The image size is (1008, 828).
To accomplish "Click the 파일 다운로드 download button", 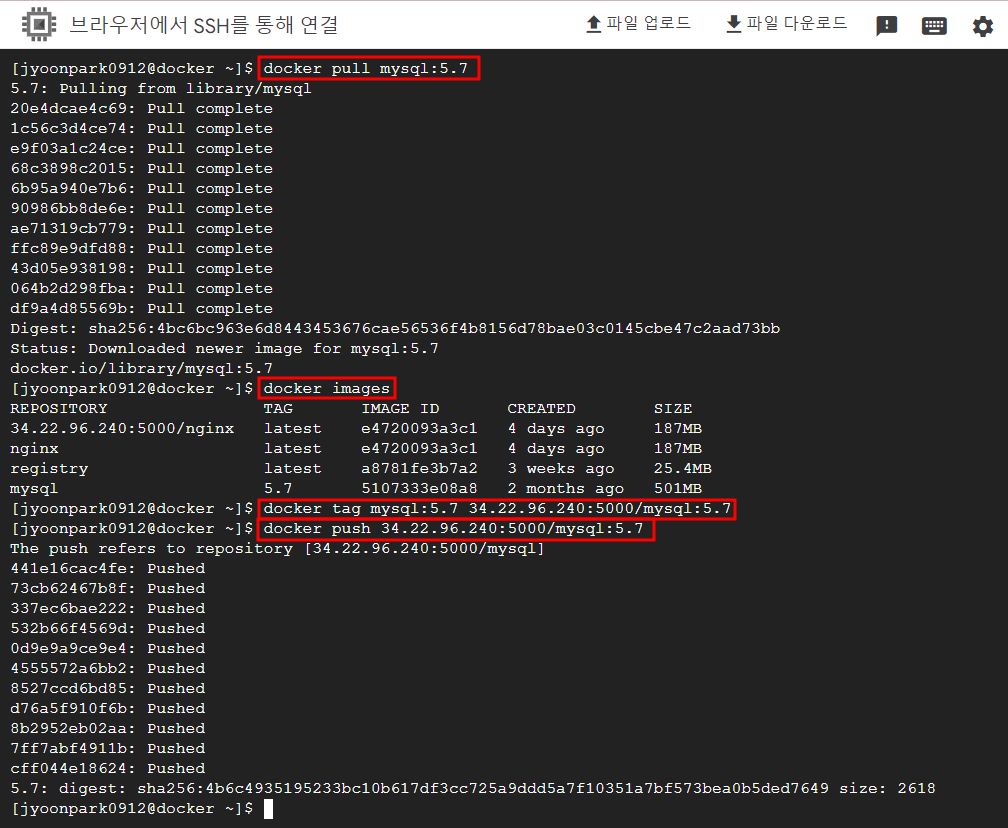I will [786, 24].
